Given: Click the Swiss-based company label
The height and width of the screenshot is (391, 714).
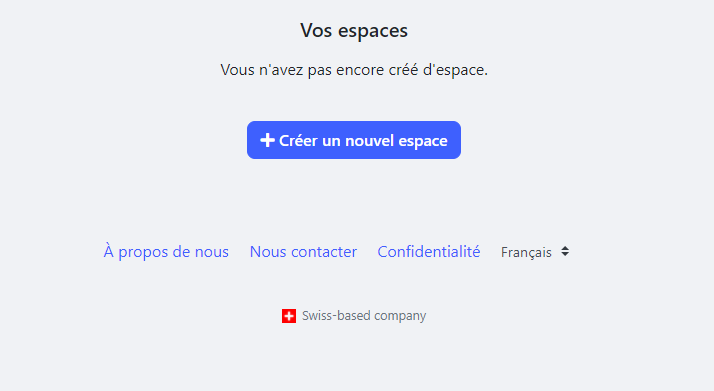Looking at the screenshot, I should click(x=364, y=316).
